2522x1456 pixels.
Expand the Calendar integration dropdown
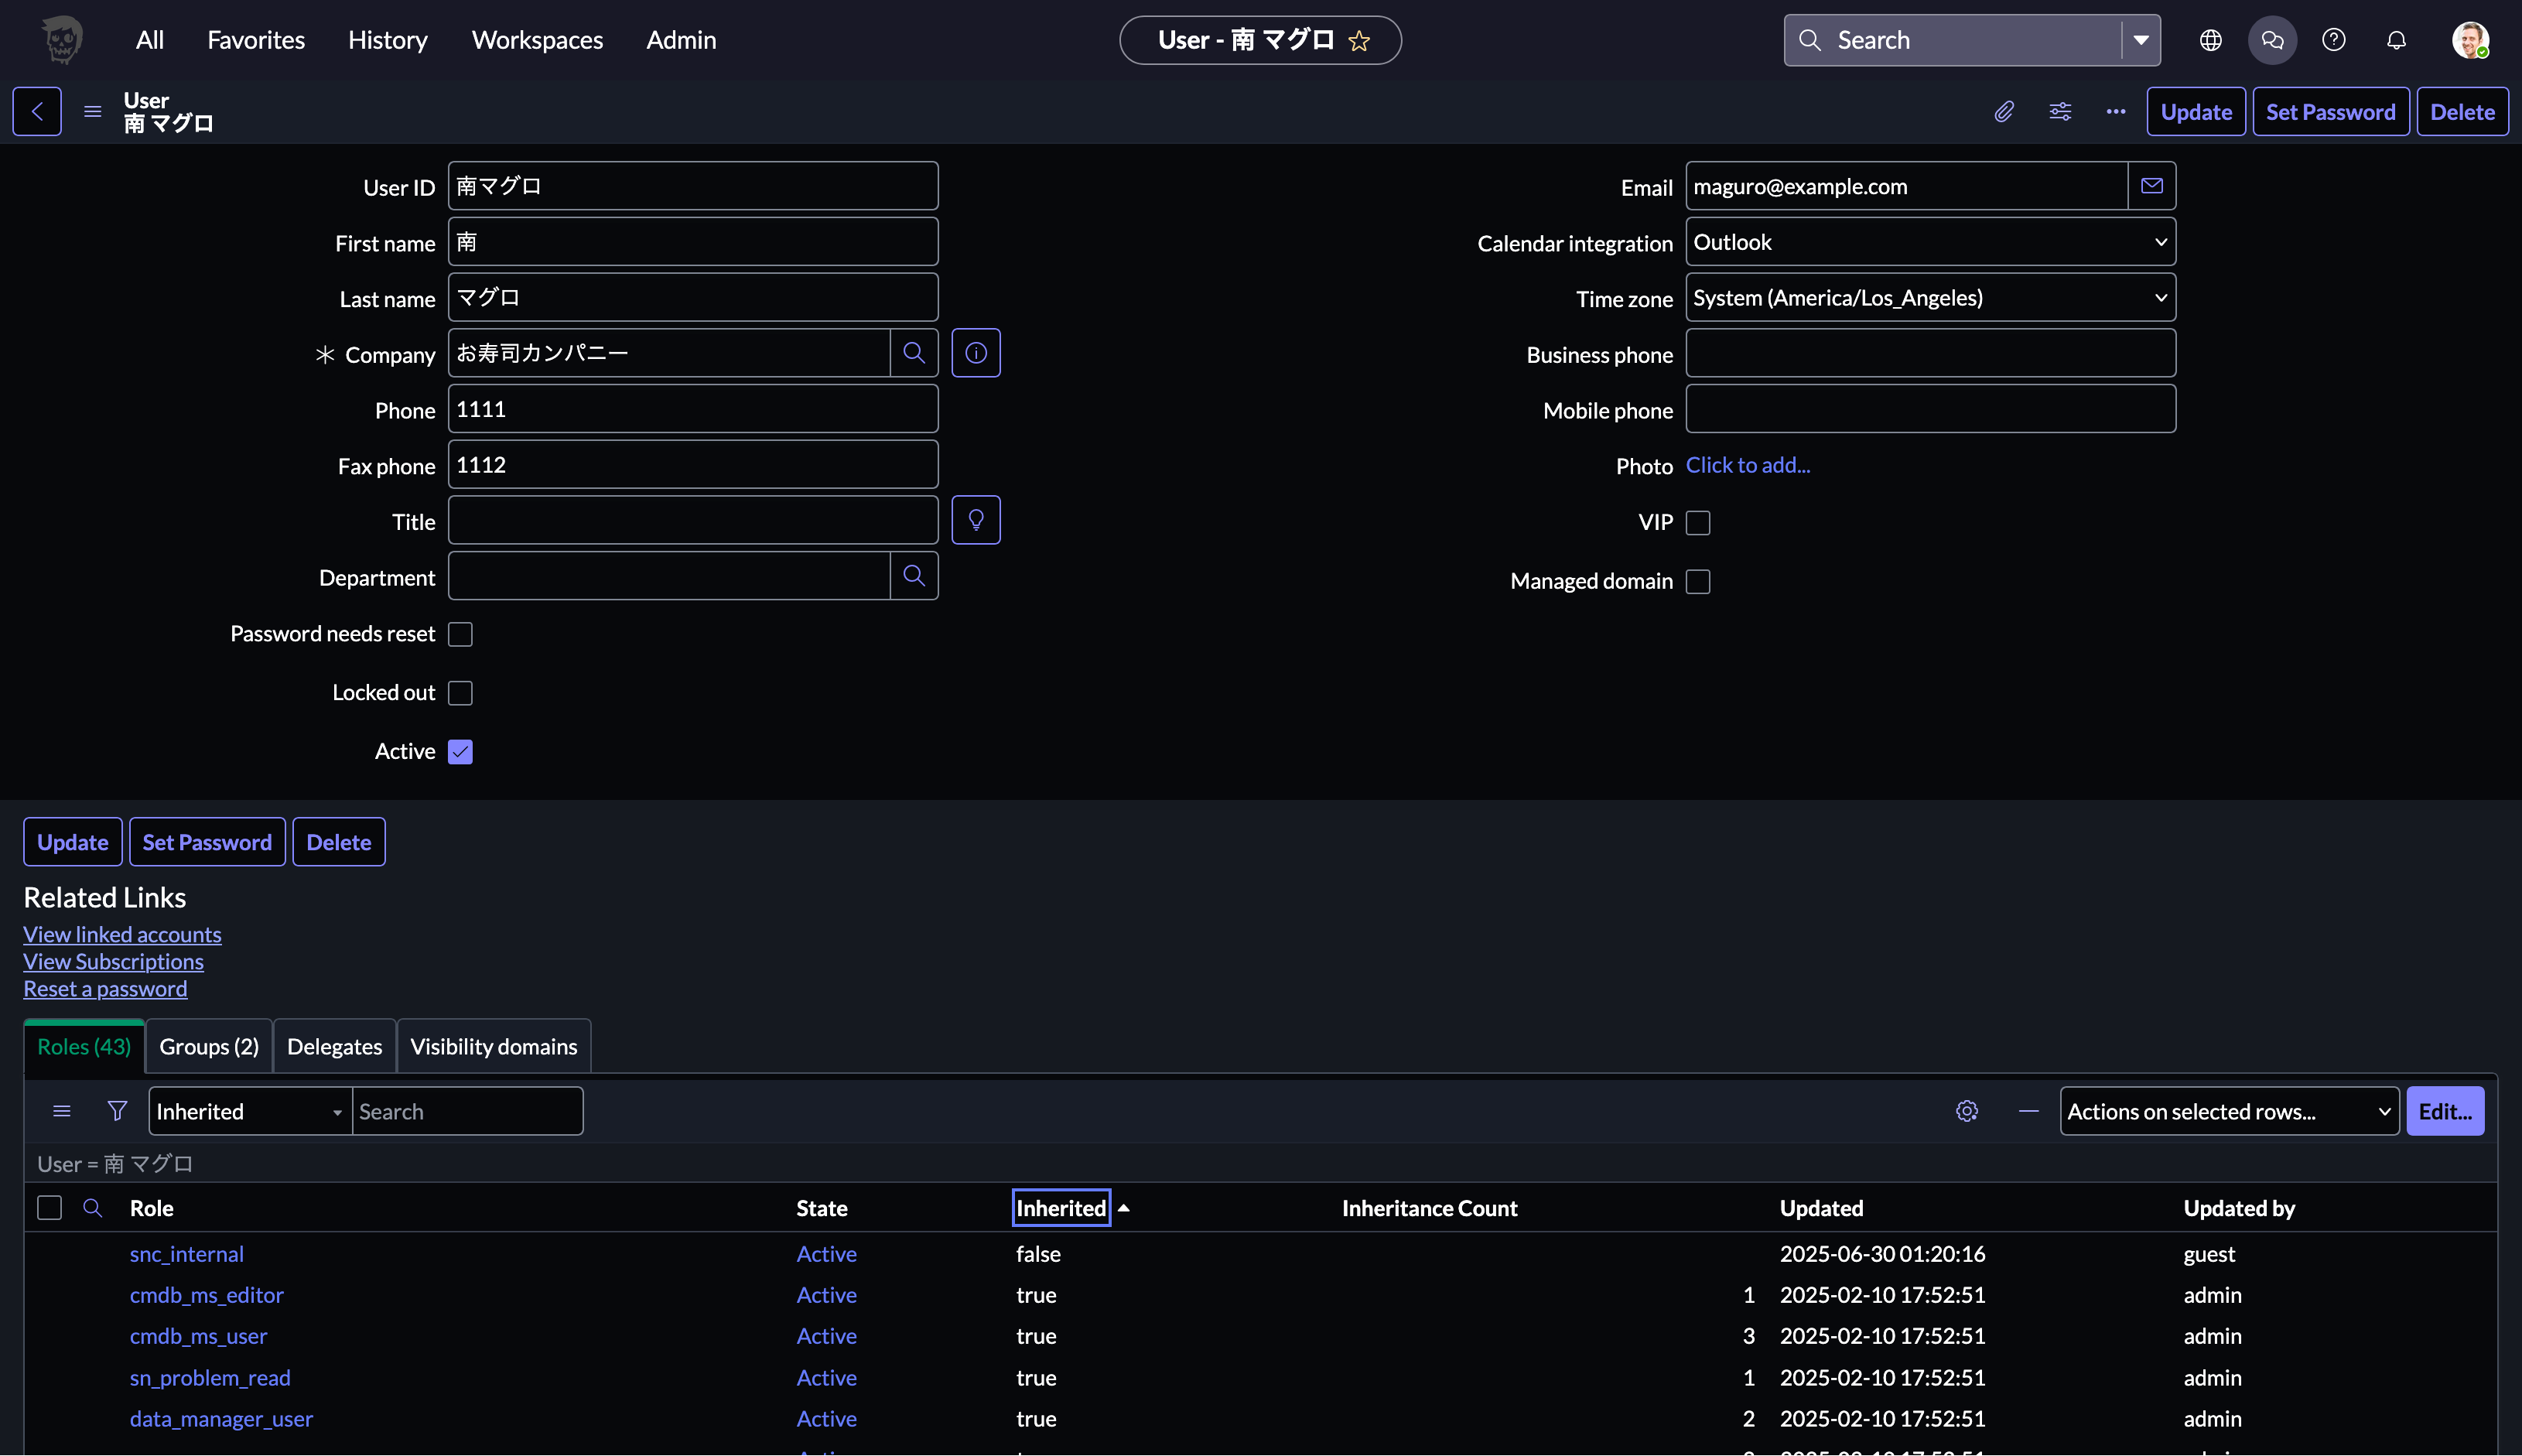1929,242
